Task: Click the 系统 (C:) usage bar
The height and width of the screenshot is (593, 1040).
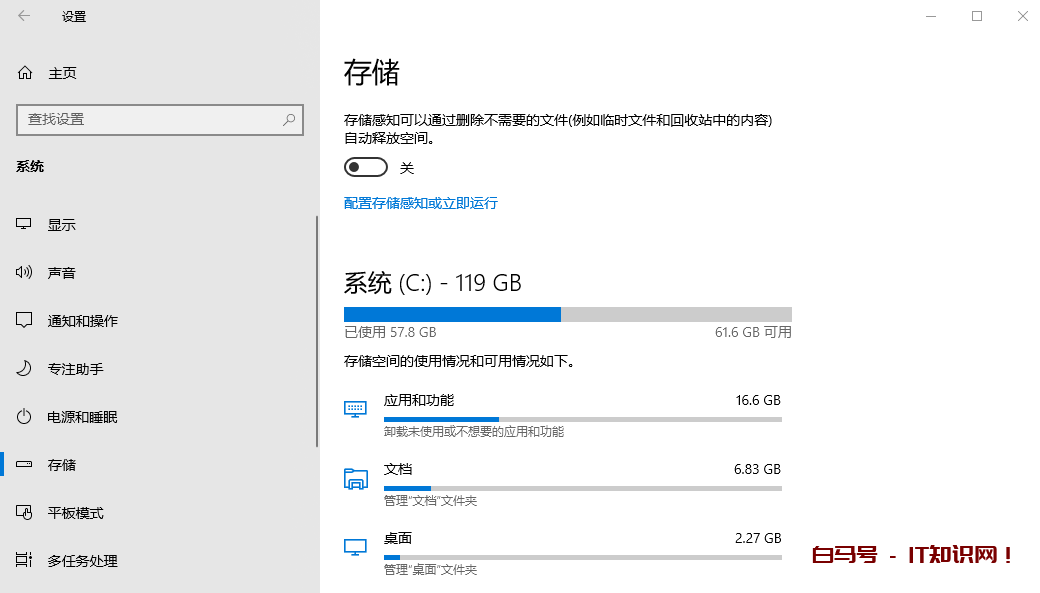Action: 567,314
